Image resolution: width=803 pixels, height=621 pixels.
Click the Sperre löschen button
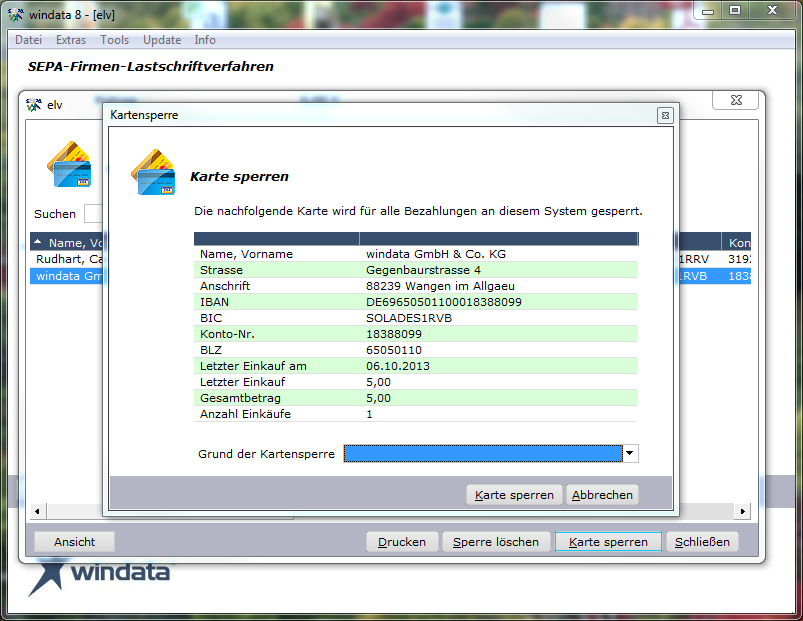point(496,542)
